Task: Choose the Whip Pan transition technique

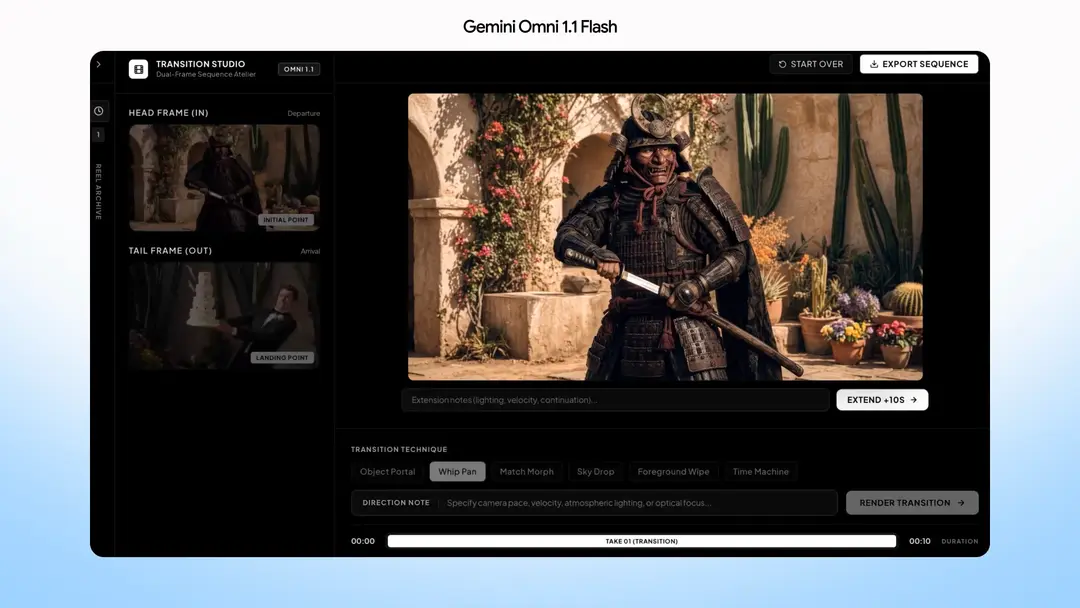Action: click(x=457, y=472)
